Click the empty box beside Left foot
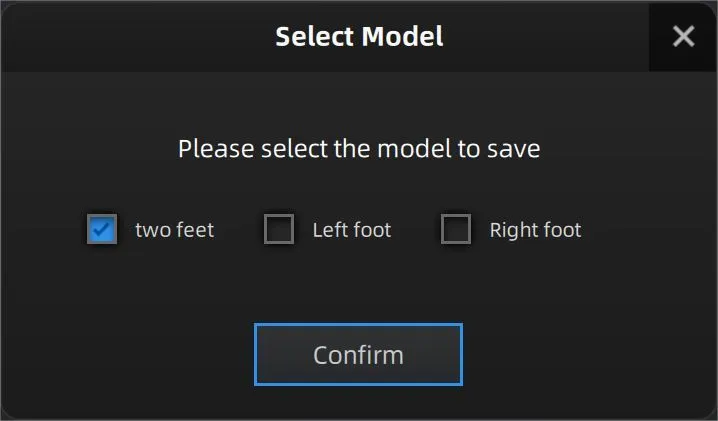The width and height of the screenshot is (718, 421). (279, 230)
